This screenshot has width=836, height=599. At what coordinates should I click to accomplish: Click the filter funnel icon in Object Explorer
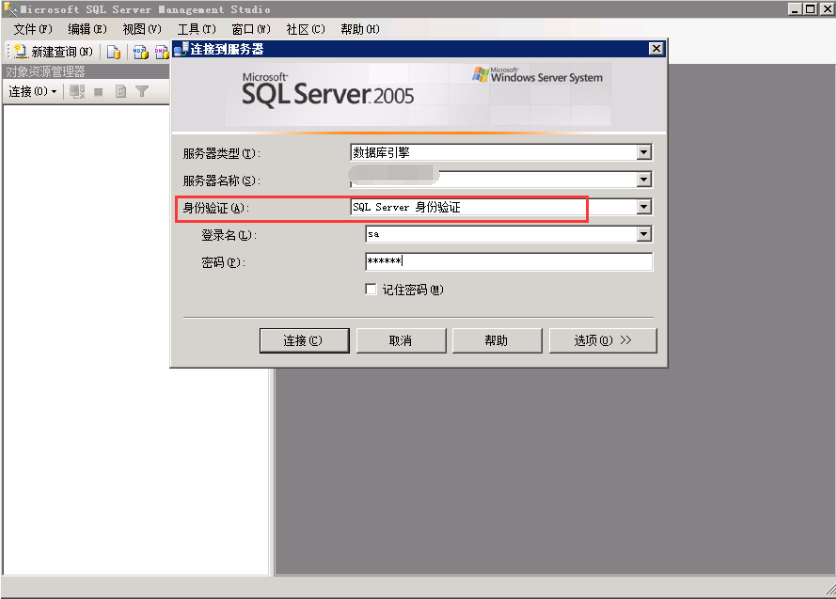(x=142, y=92)
